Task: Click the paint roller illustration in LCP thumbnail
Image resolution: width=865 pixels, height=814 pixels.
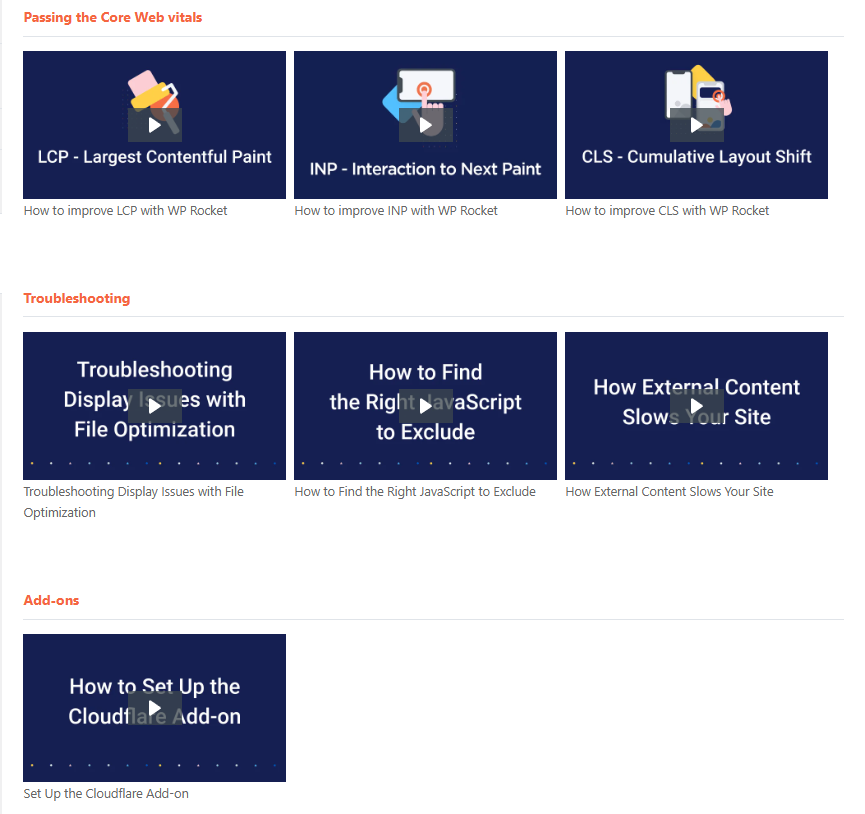Action: [150, 88]
